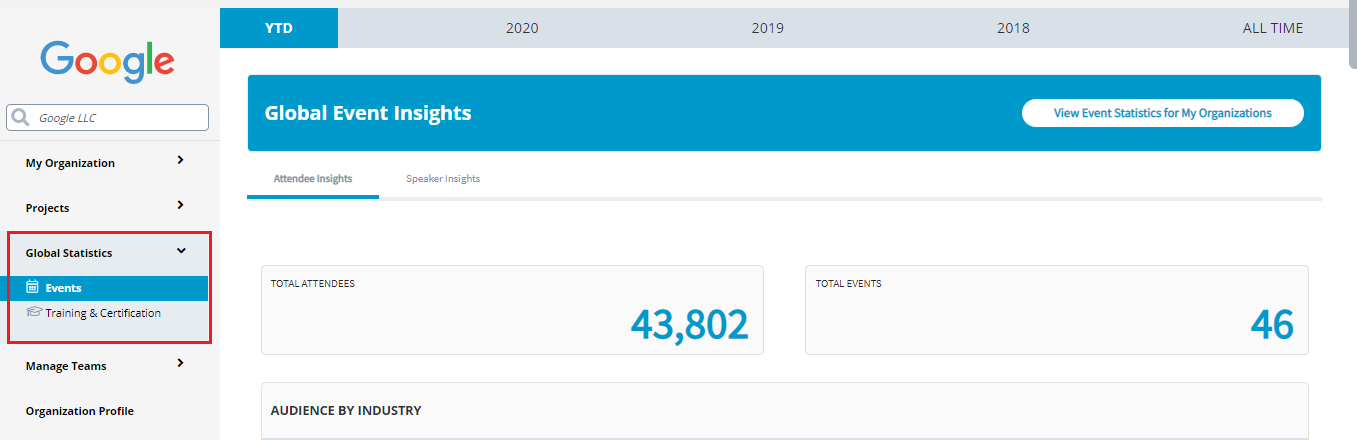The image size is (1357, 440).
Task: Click the Global Event Insights heading
Action: [368, 113]
